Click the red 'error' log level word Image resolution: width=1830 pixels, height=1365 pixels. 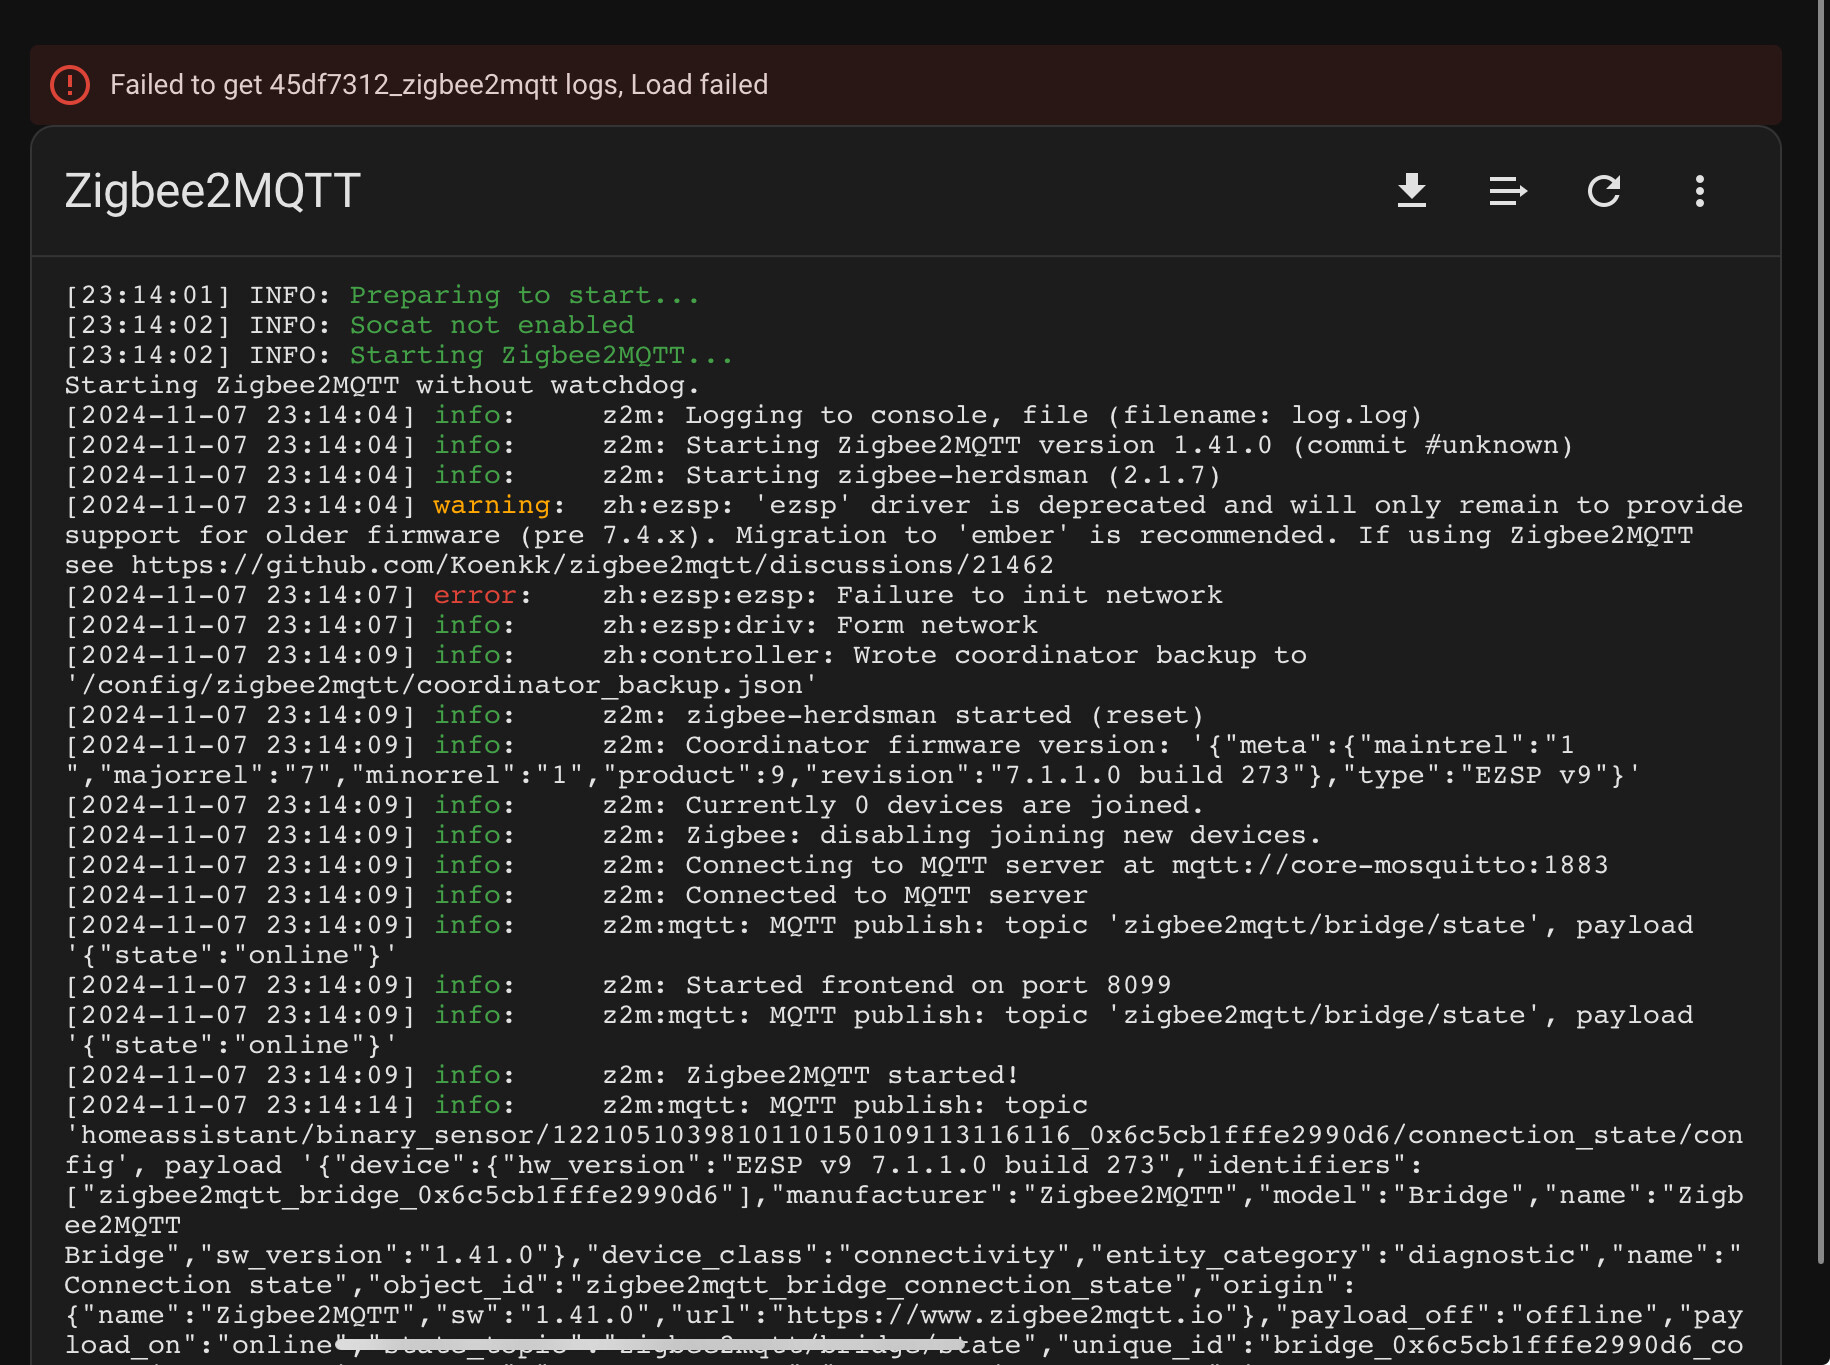pos(474,596)
